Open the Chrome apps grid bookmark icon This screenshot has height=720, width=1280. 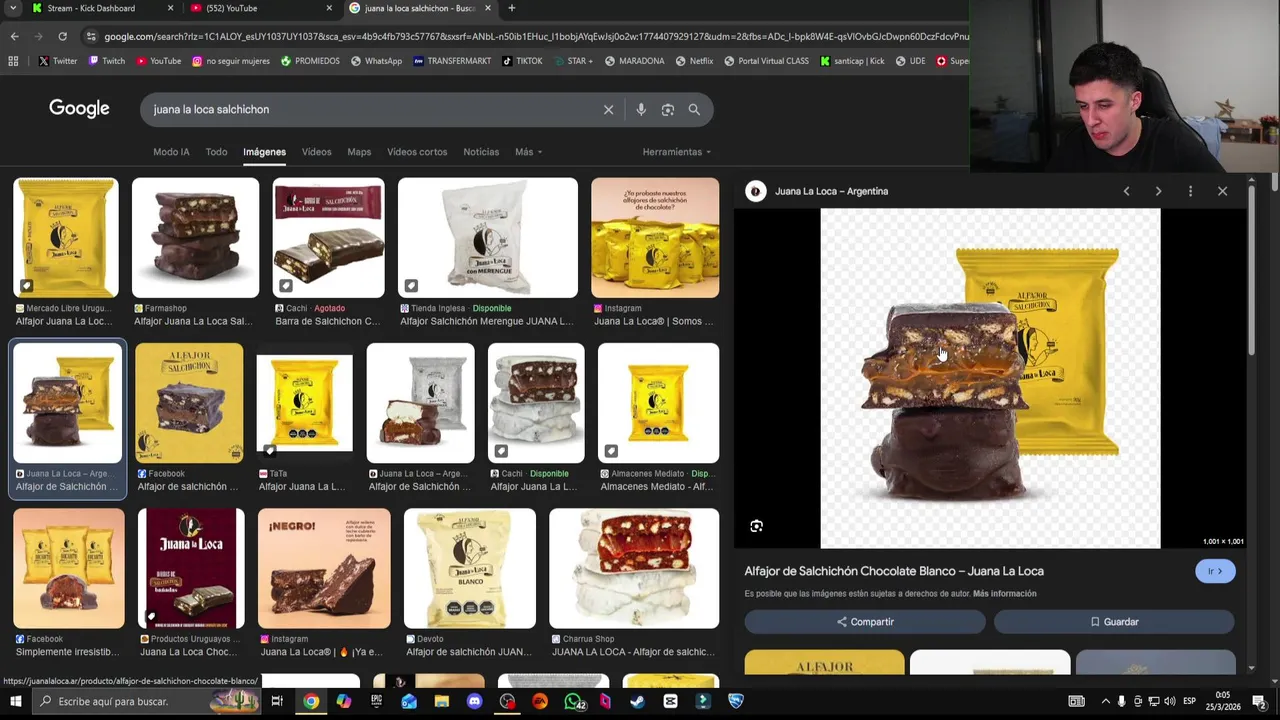click(13, 61)
